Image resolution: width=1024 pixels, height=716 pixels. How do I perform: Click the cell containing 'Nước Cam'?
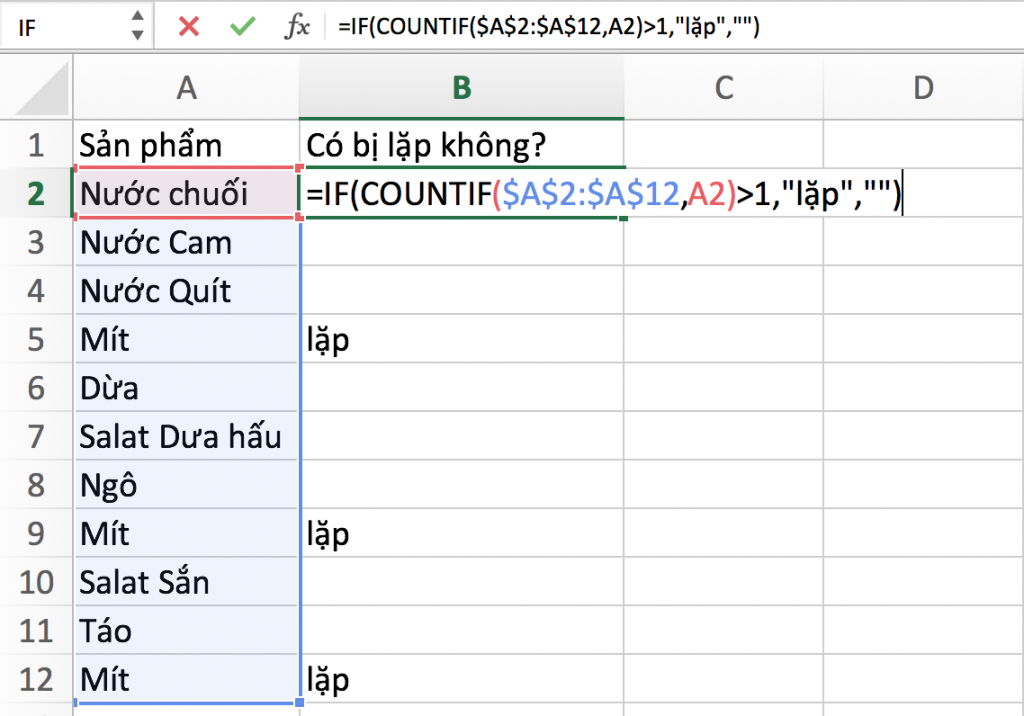pos(186,242)
